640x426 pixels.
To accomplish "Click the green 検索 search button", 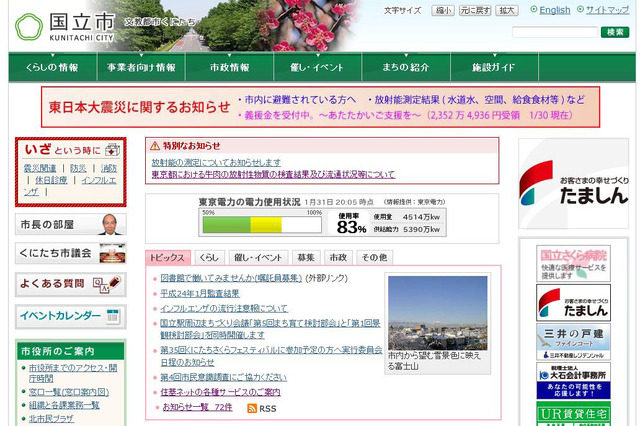I will point(615,32).
